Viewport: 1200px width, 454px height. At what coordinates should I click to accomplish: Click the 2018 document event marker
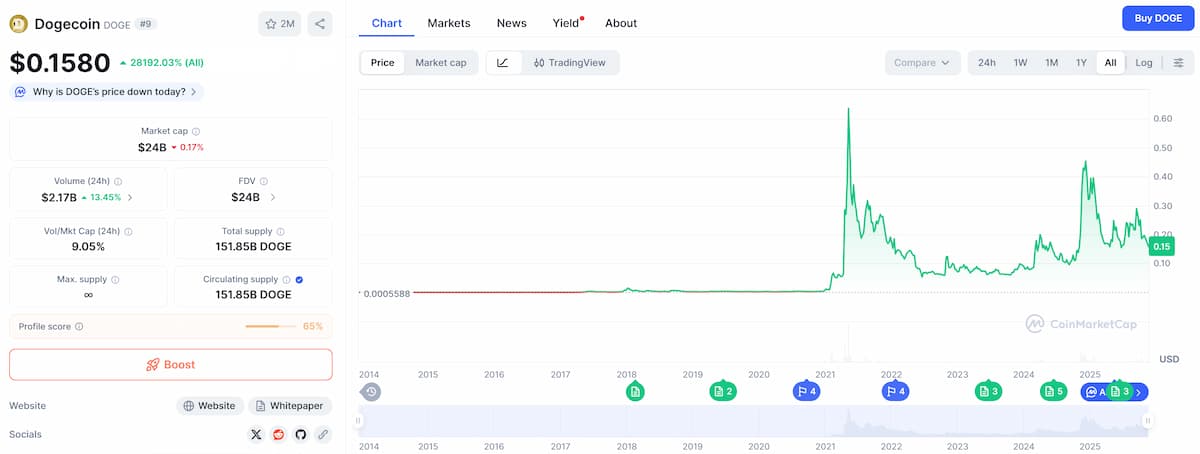(x=635, y=391)
